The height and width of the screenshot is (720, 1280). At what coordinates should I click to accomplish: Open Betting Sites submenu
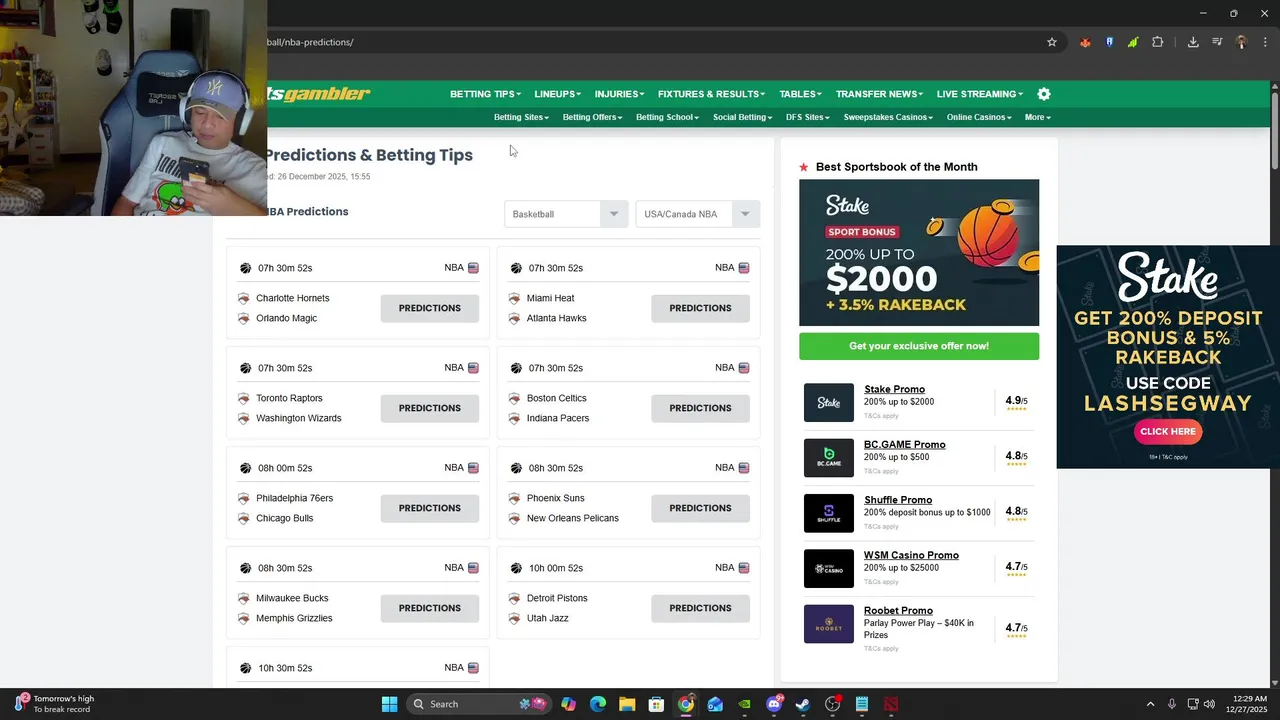tap(521, 117)
